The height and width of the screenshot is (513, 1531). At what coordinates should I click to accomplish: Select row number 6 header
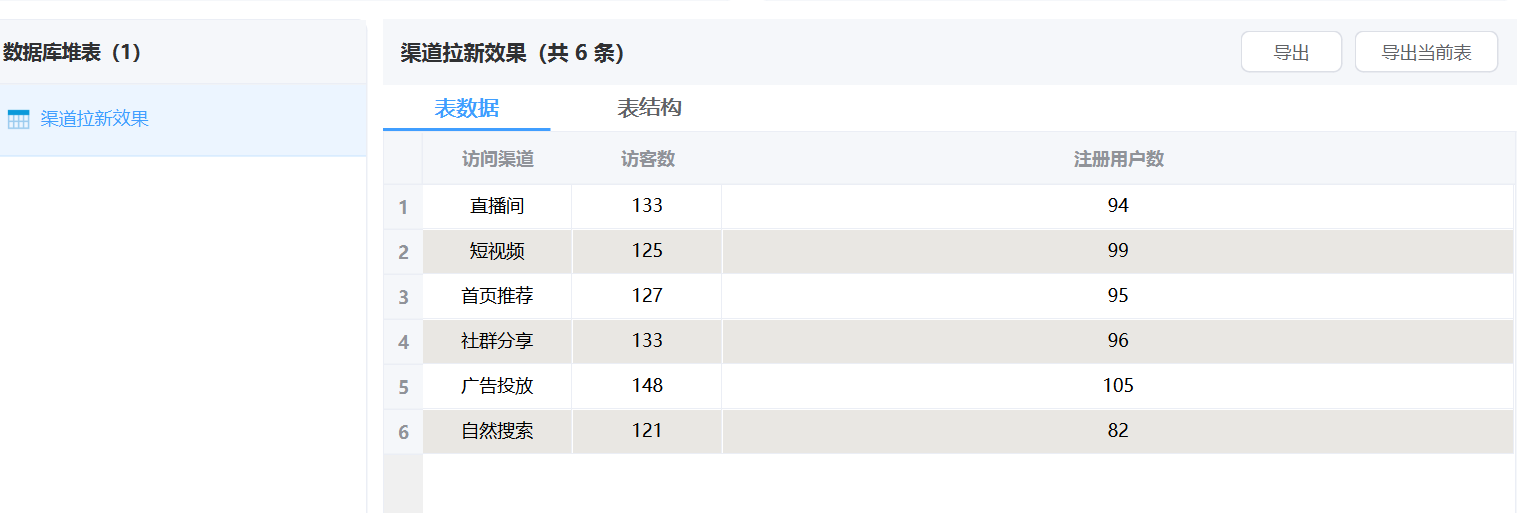[403, 432]
